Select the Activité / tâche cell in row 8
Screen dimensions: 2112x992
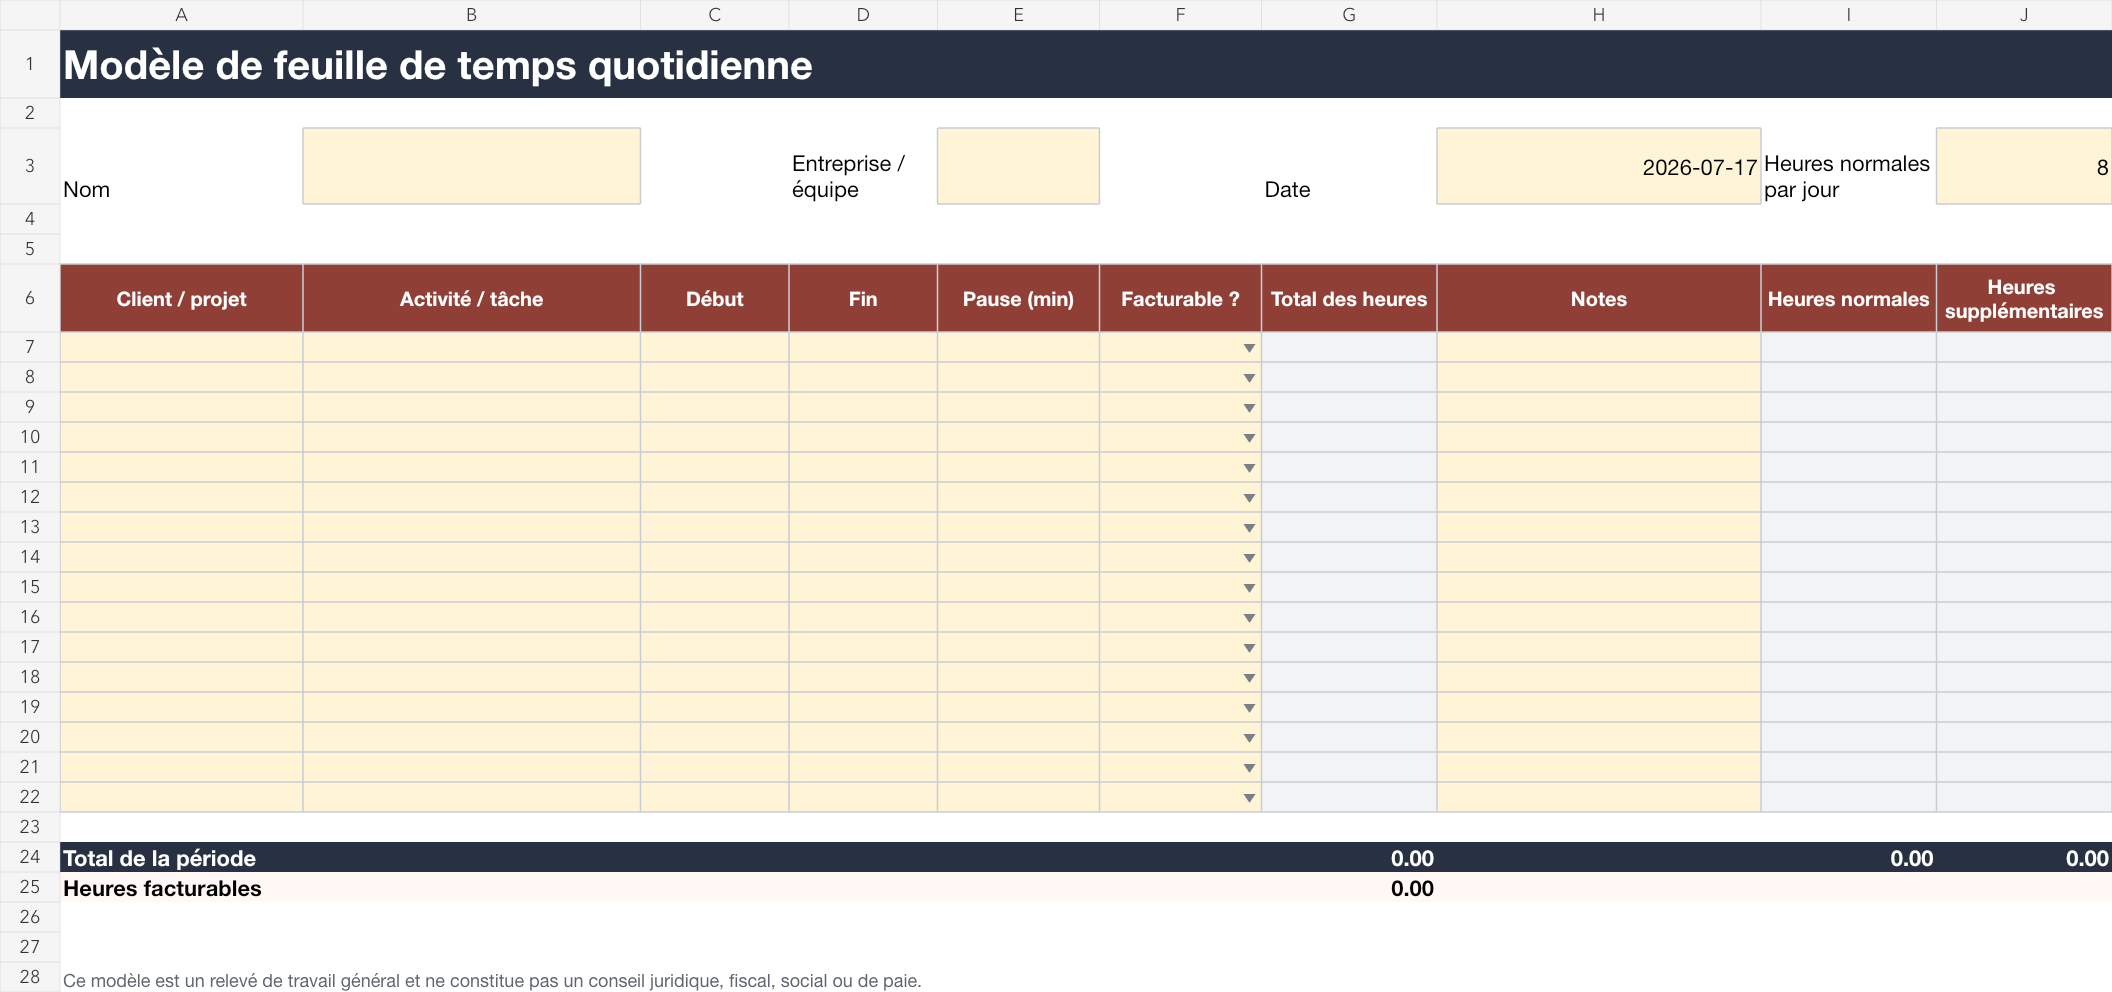click(x=471, y=377)
